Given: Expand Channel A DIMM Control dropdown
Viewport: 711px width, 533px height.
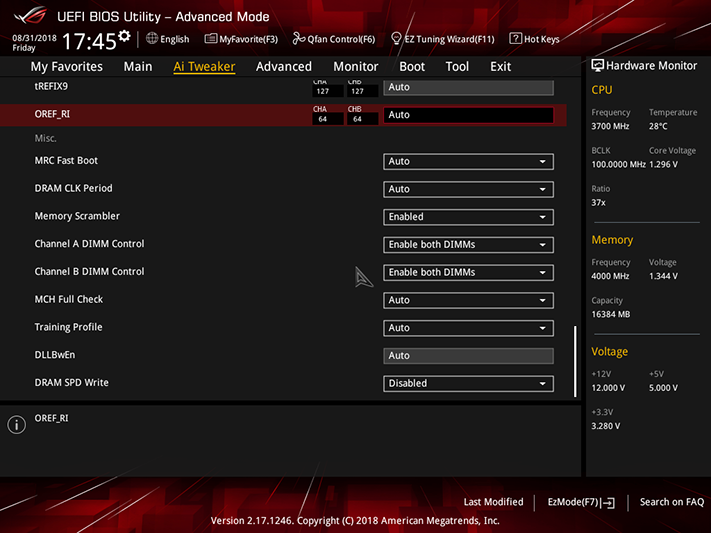Looking at the screenshot, I should pyautogui.click(x=468, y=244).
